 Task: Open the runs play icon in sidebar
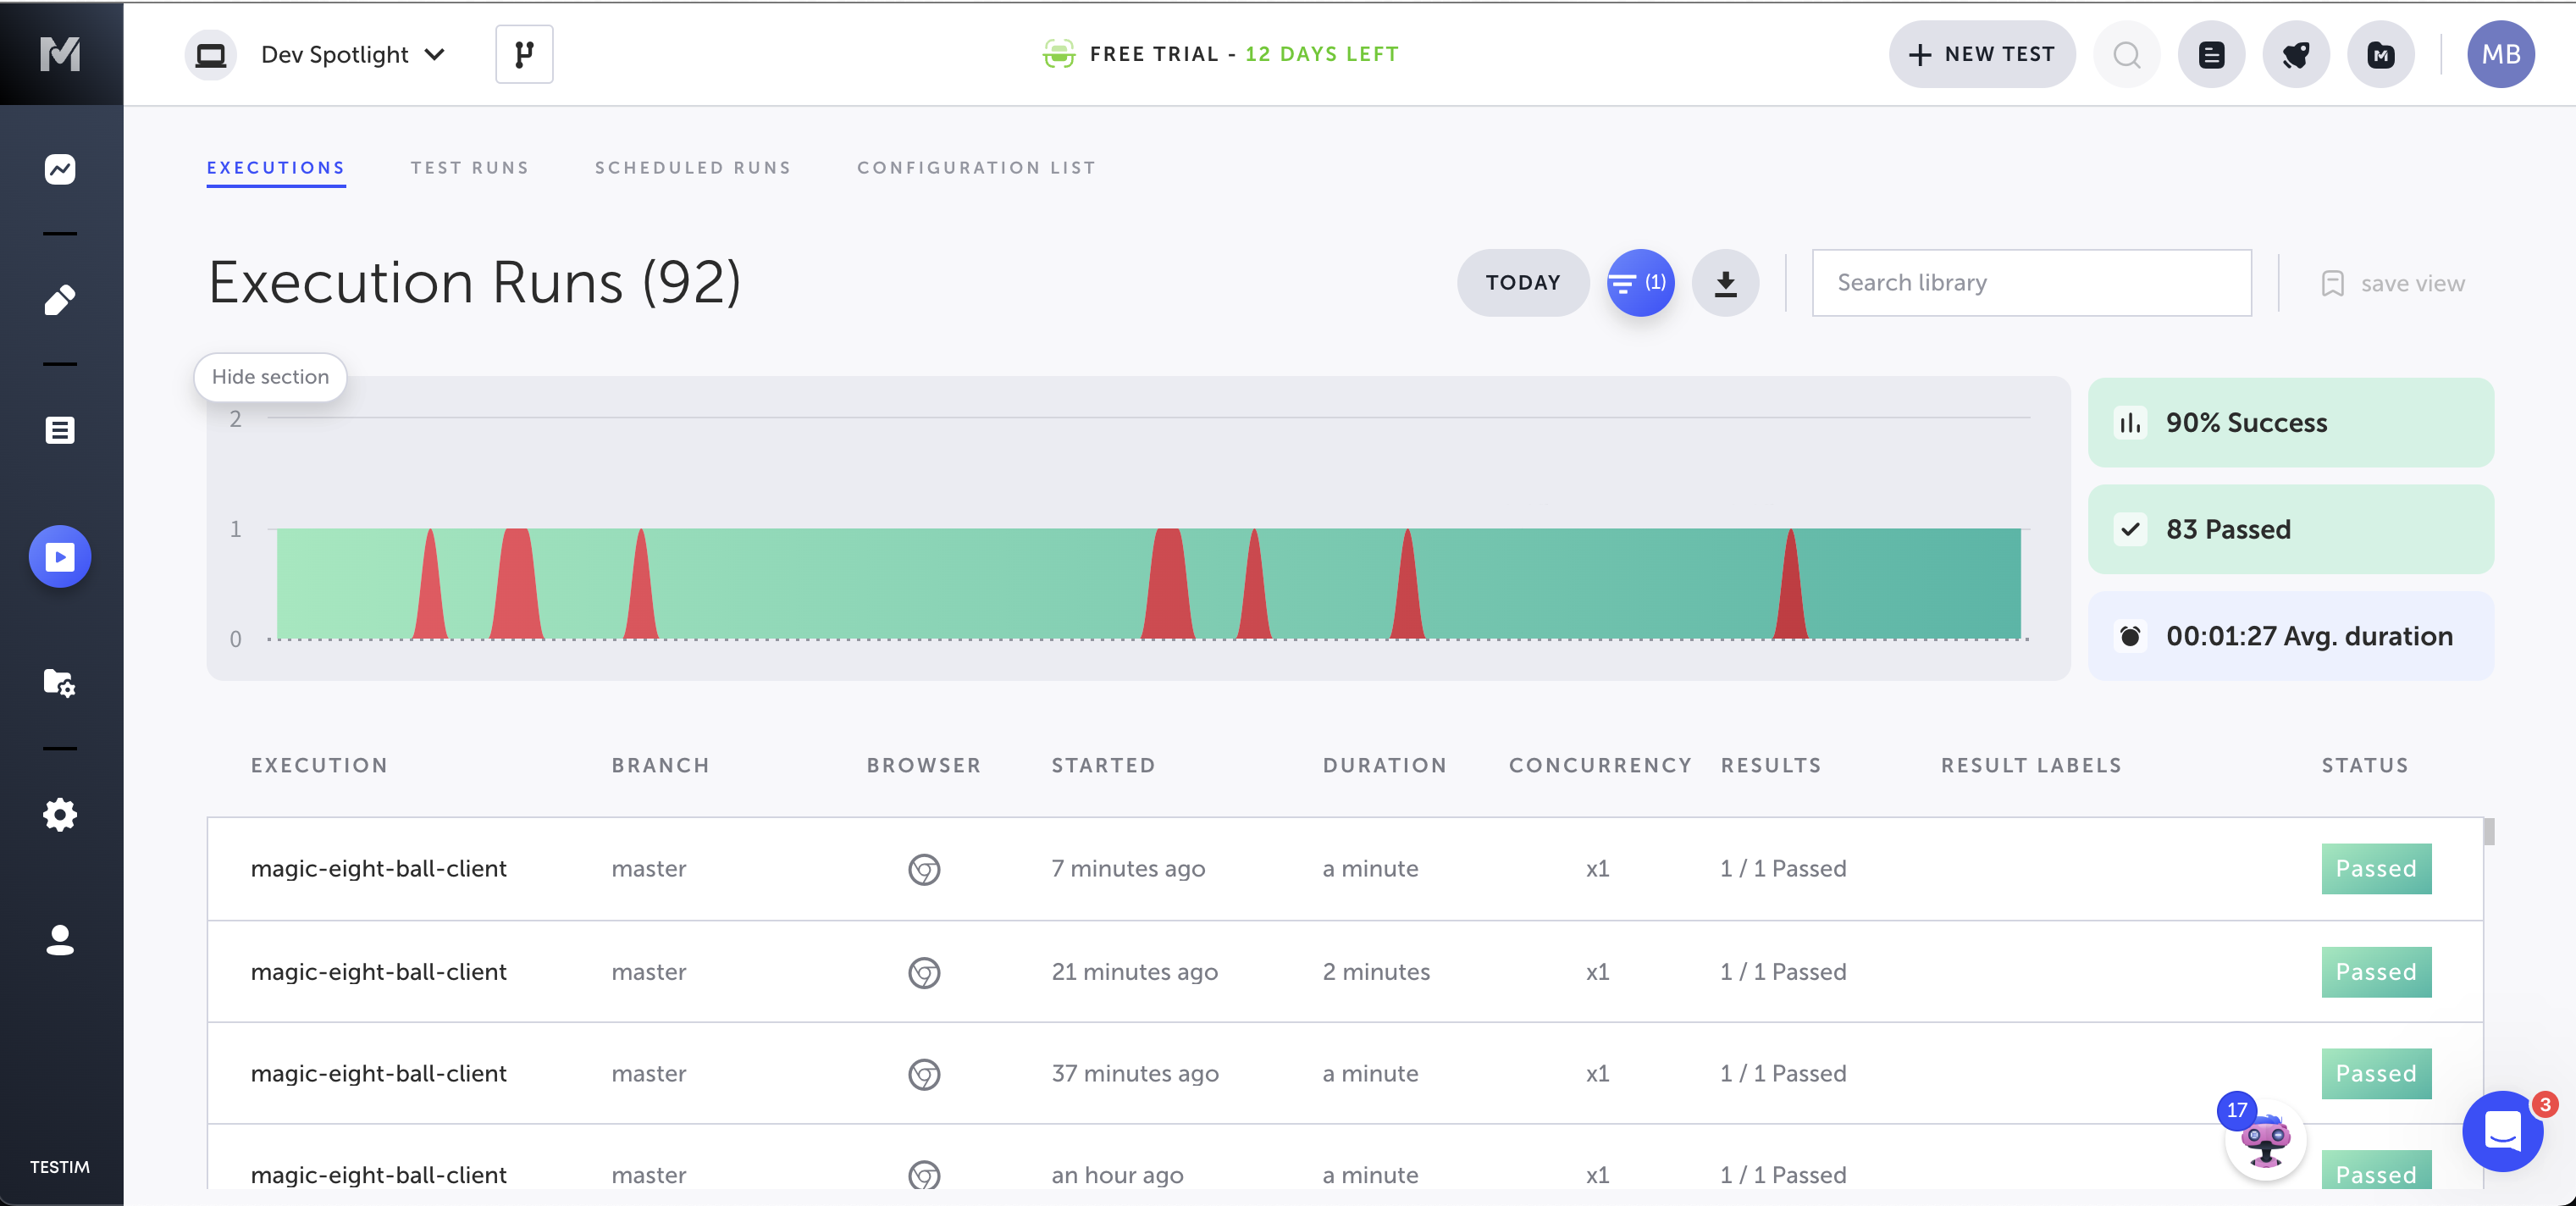pyautogui.click(x=60, y=557)
